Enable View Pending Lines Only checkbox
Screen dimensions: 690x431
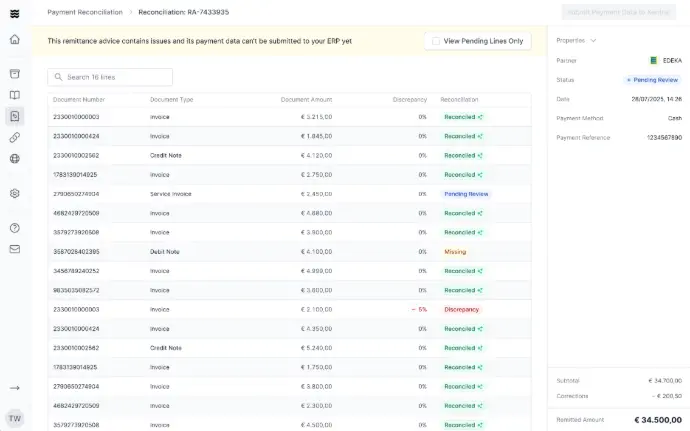[436, 41]
